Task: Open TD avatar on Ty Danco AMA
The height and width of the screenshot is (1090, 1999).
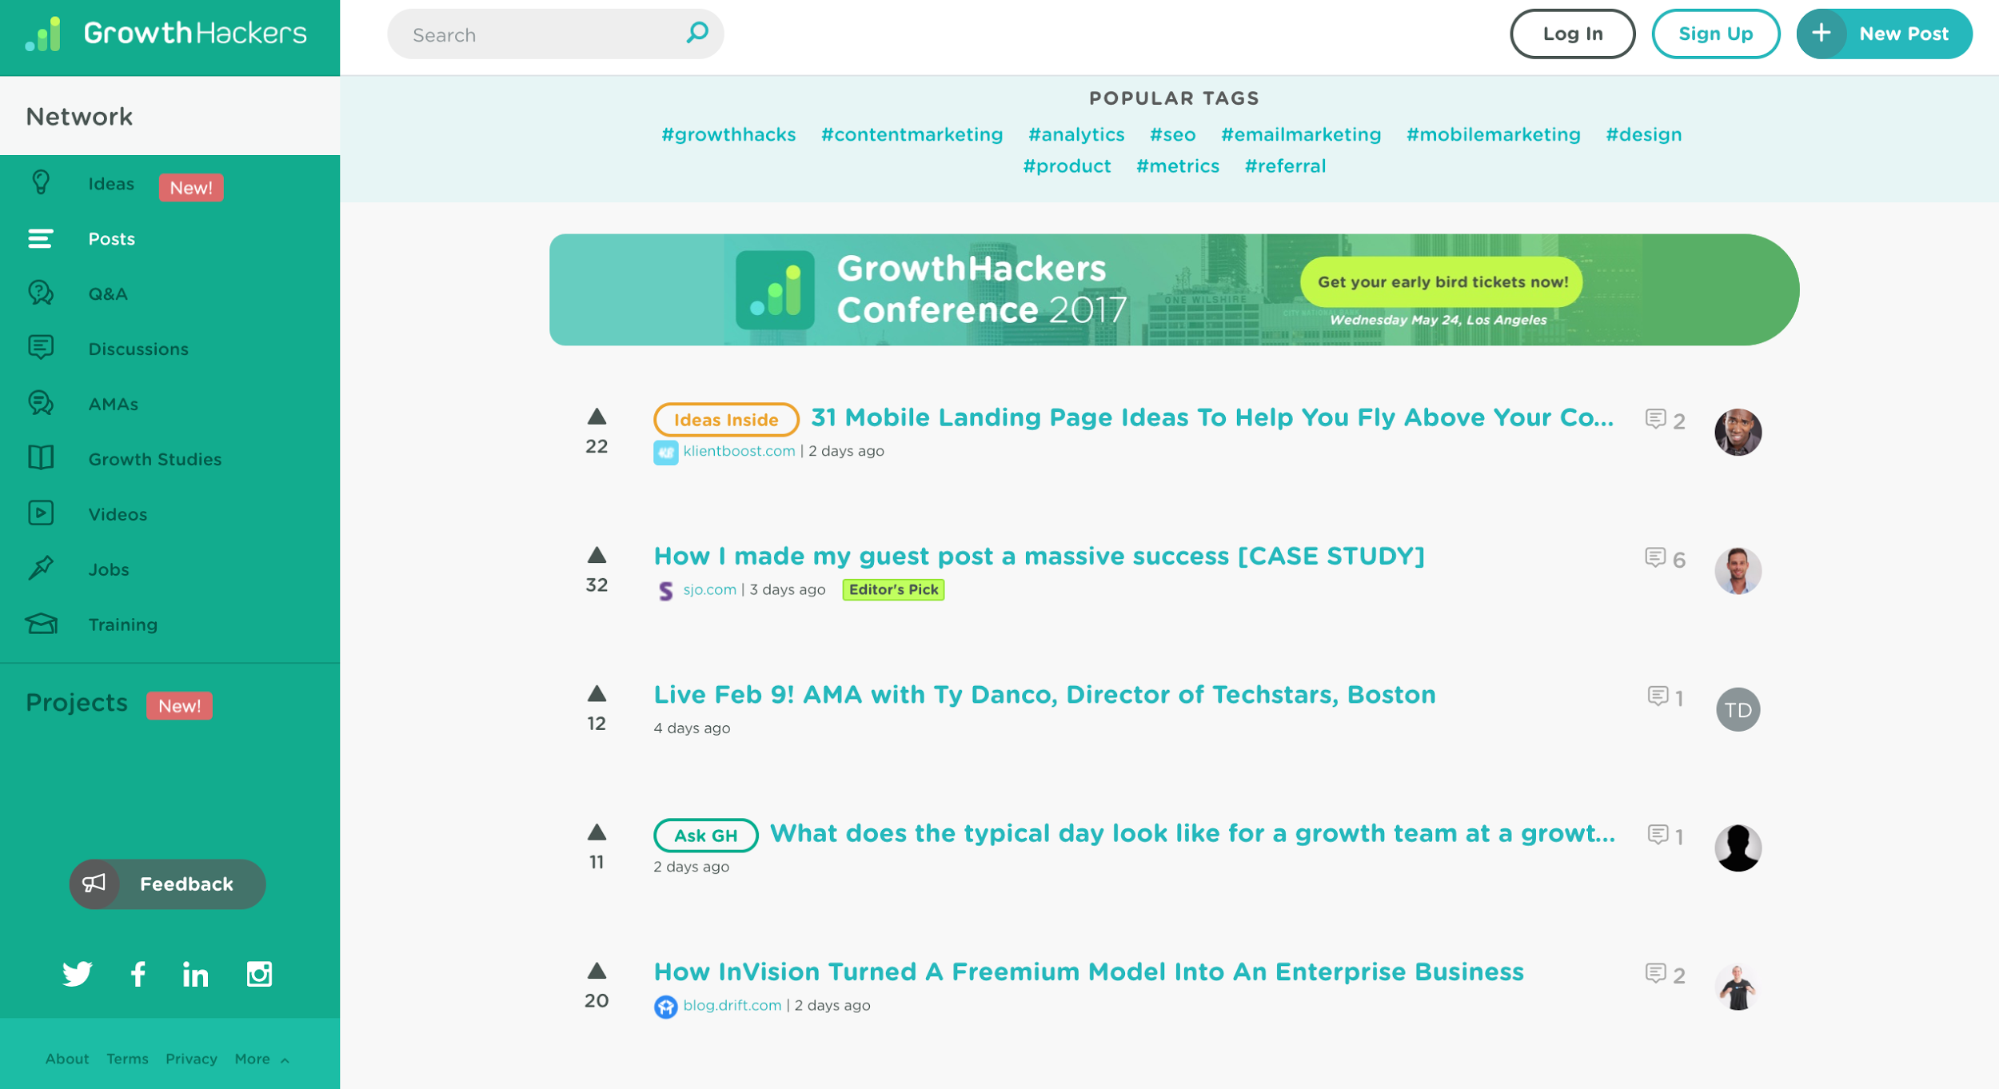Action: pyautogui.click(x=1738, y=710)
